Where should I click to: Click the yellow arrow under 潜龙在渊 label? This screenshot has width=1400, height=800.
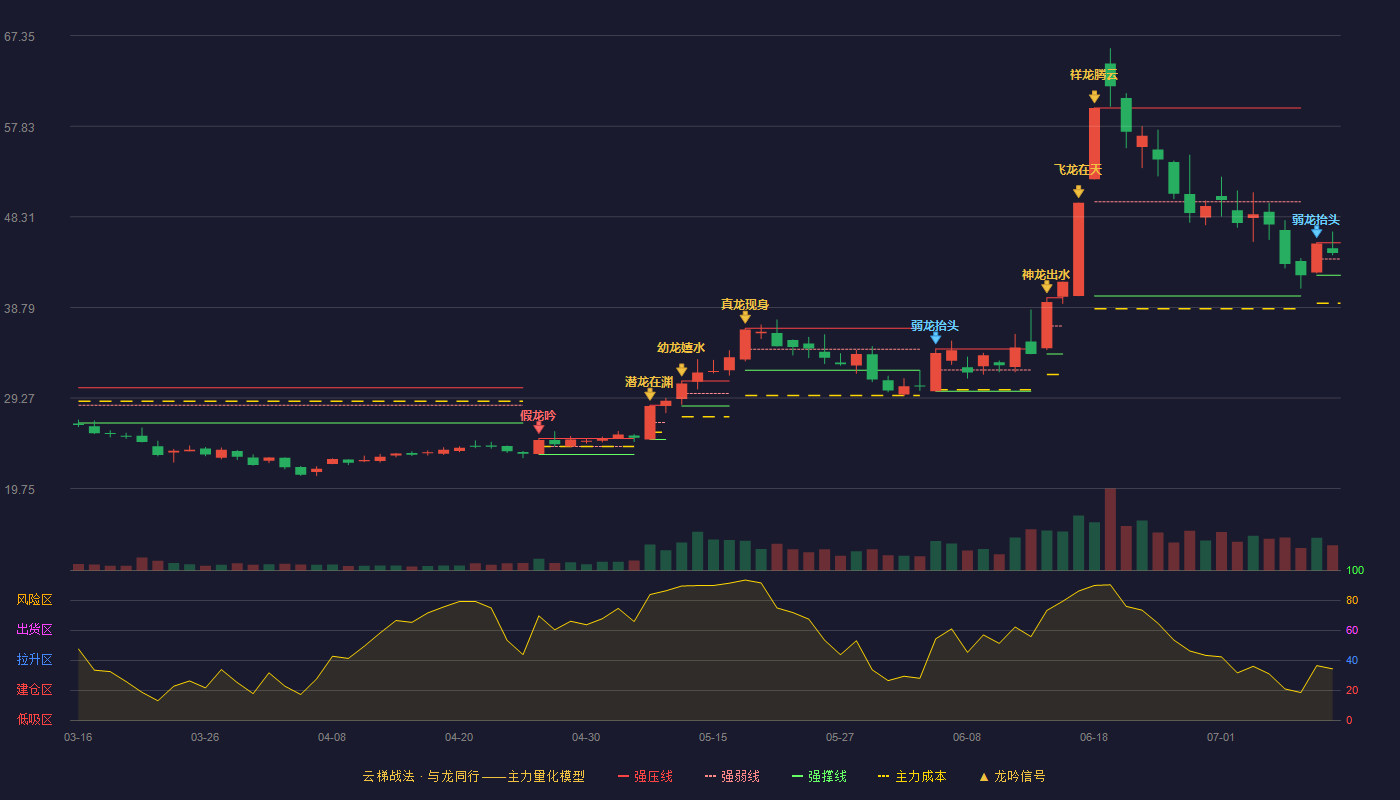pos(650,395)
